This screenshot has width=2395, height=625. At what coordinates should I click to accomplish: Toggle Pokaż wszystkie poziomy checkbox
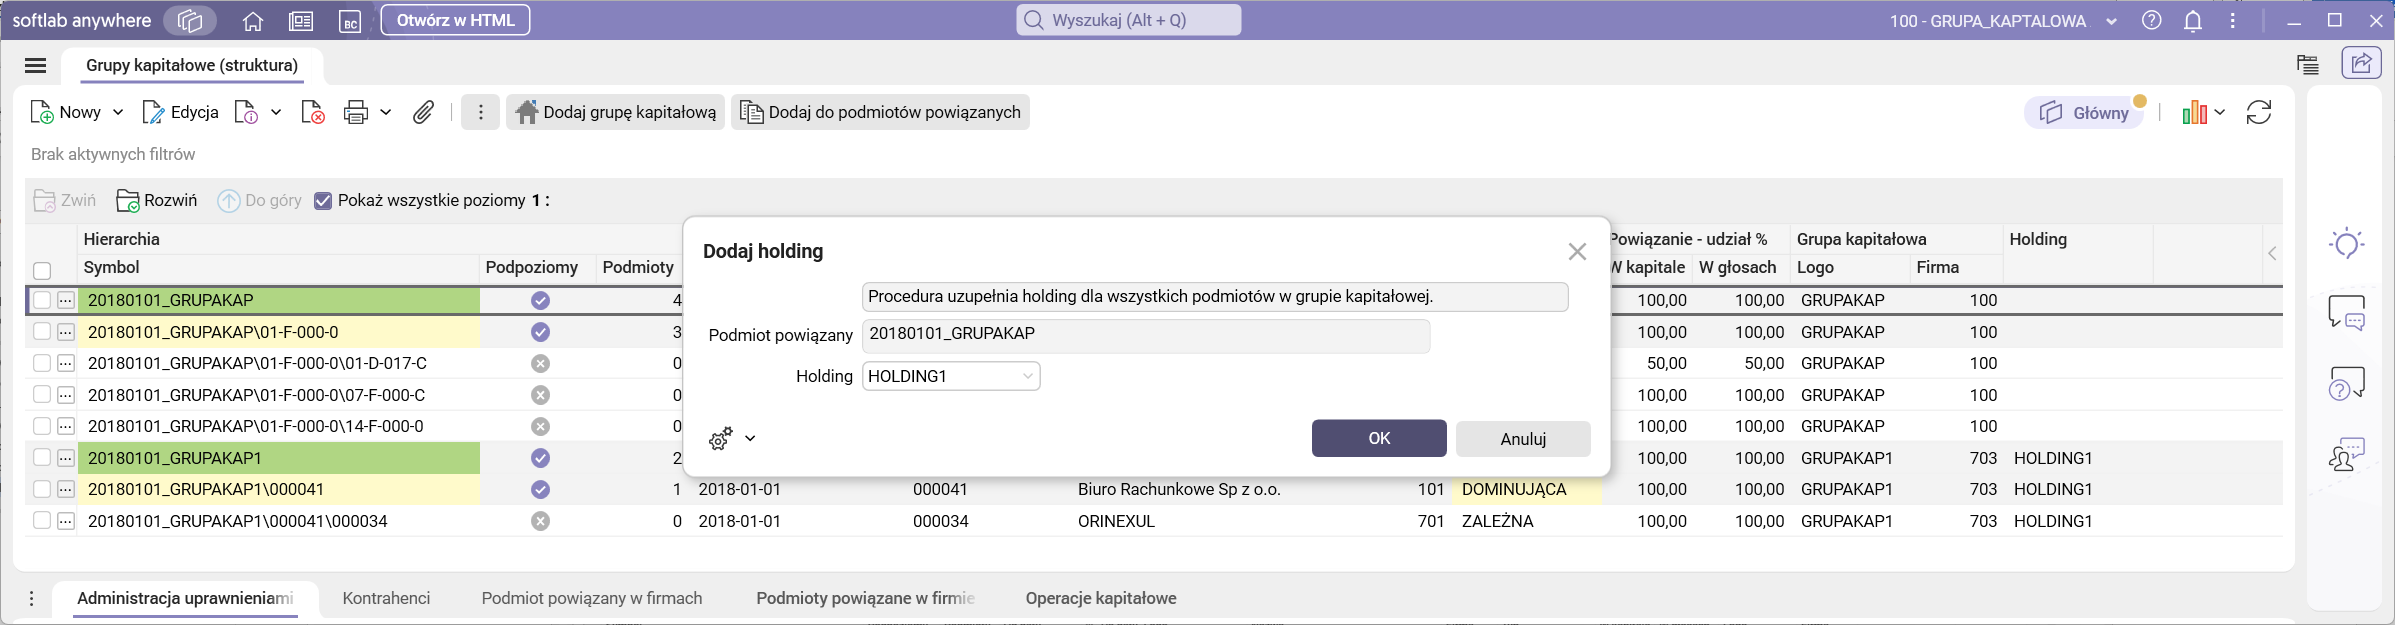323,200
